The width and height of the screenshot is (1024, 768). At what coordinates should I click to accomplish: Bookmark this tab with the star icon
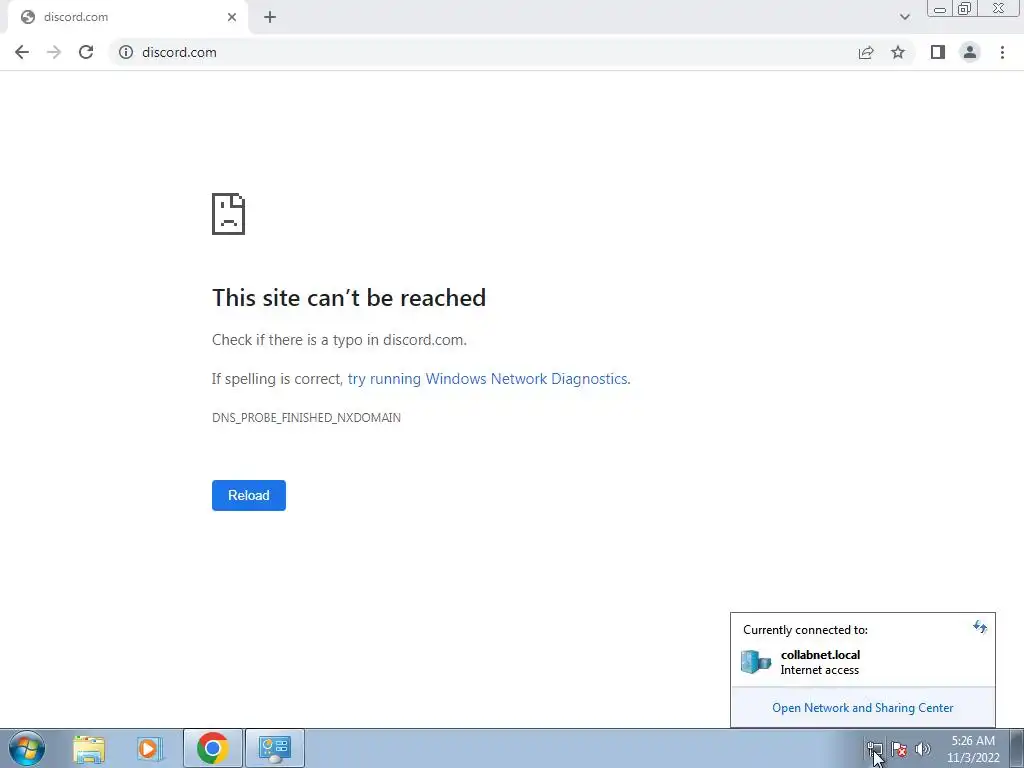(898, 52)
